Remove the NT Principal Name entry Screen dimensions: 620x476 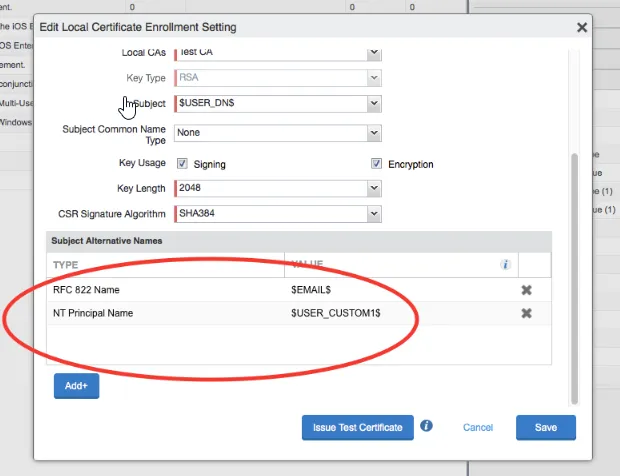[526, 313]
